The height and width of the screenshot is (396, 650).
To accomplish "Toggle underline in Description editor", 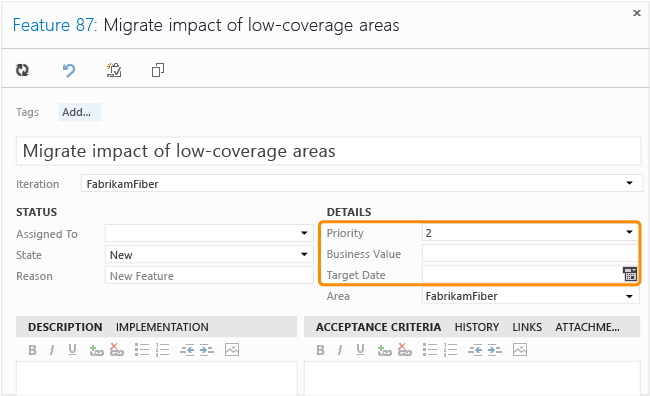I will click(x=72, y=350).
